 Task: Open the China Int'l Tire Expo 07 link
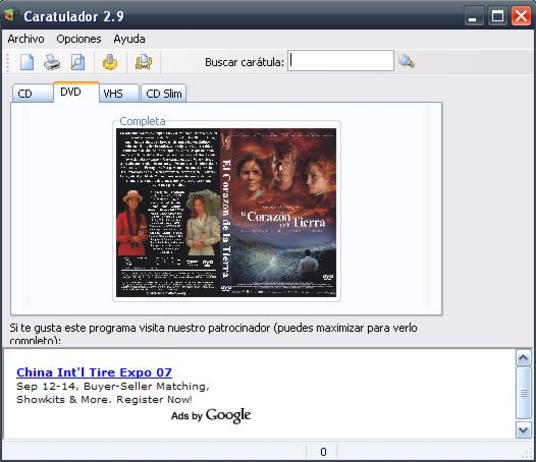coord(94,372)
